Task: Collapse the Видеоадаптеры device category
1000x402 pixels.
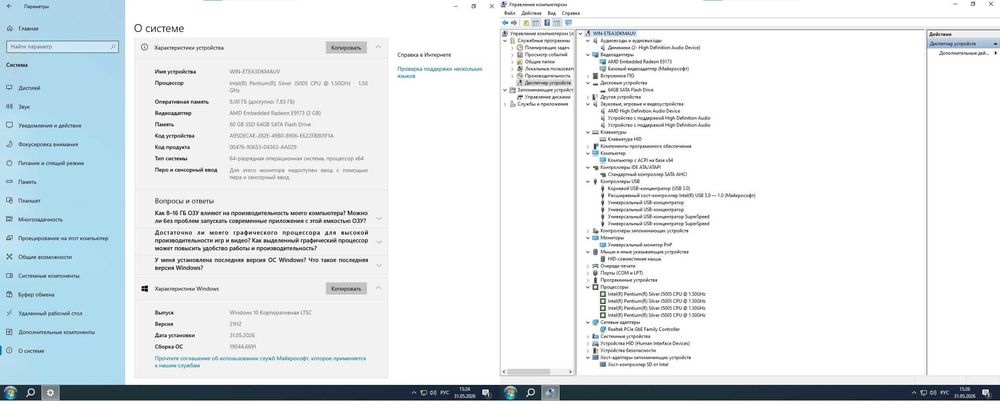Action: (588, 55)
